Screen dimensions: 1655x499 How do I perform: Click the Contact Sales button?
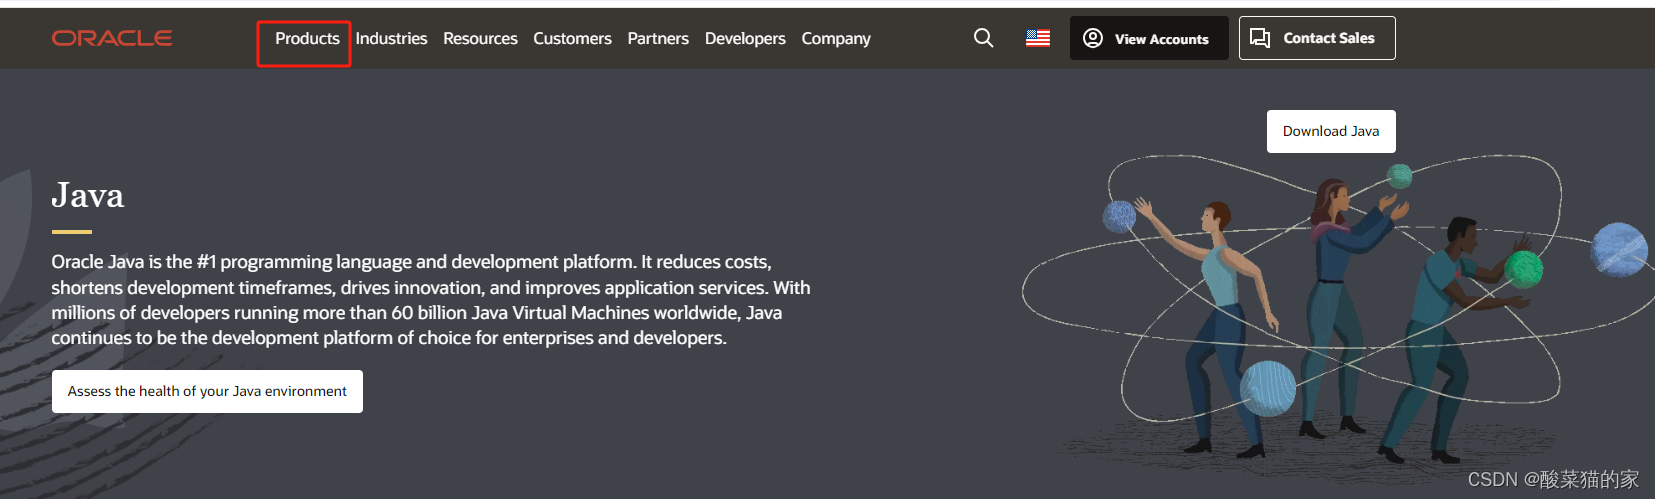pyautogui.click(x=1317, y=38)
